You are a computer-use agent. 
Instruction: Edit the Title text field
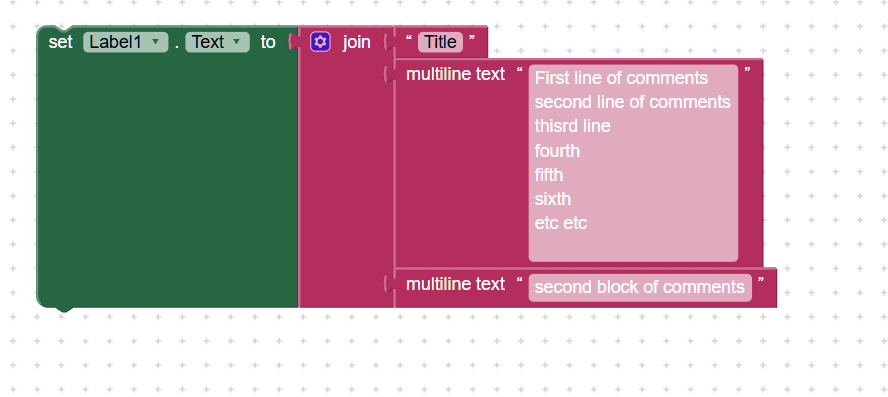point(441,42)
